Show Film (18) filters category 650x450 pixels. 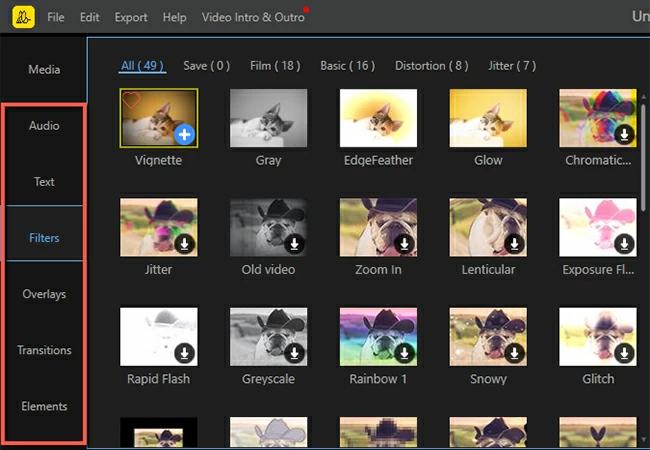tap(275, 66)
